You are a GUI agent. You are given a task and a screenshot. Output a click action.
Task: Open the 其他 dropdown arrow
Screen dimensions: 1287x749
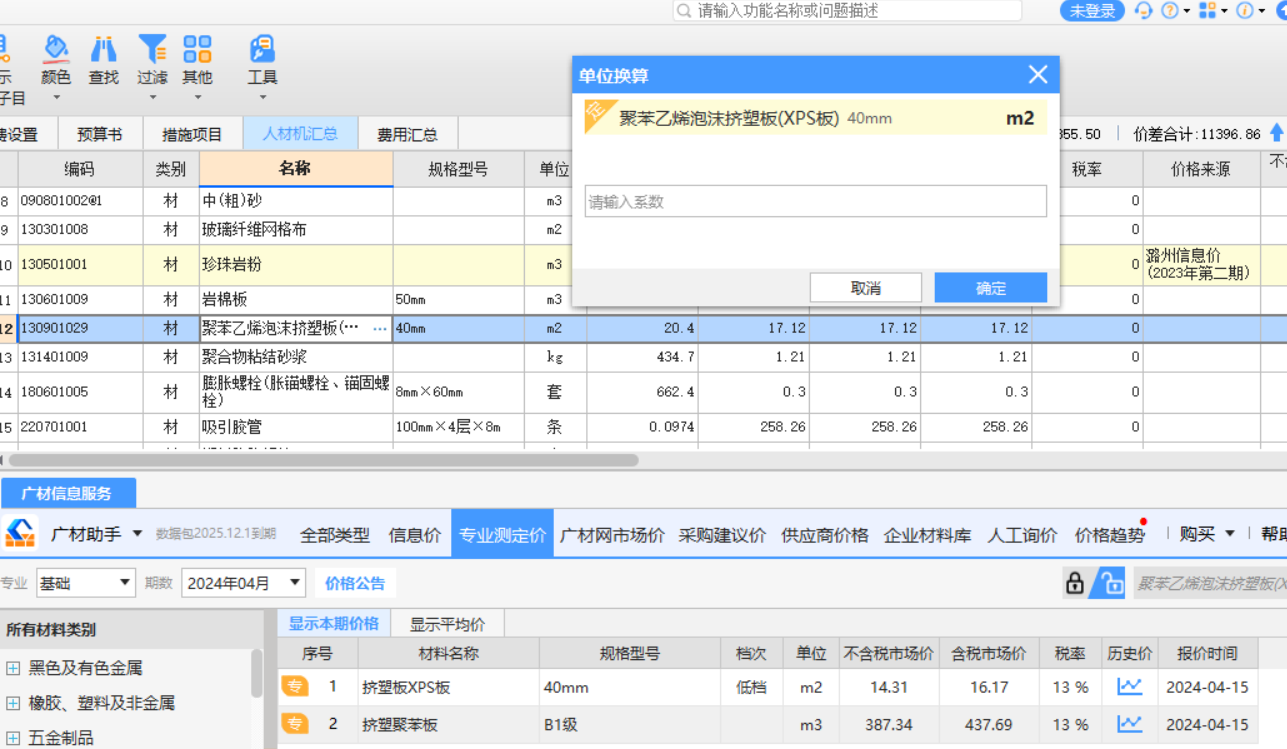(197, 98)
